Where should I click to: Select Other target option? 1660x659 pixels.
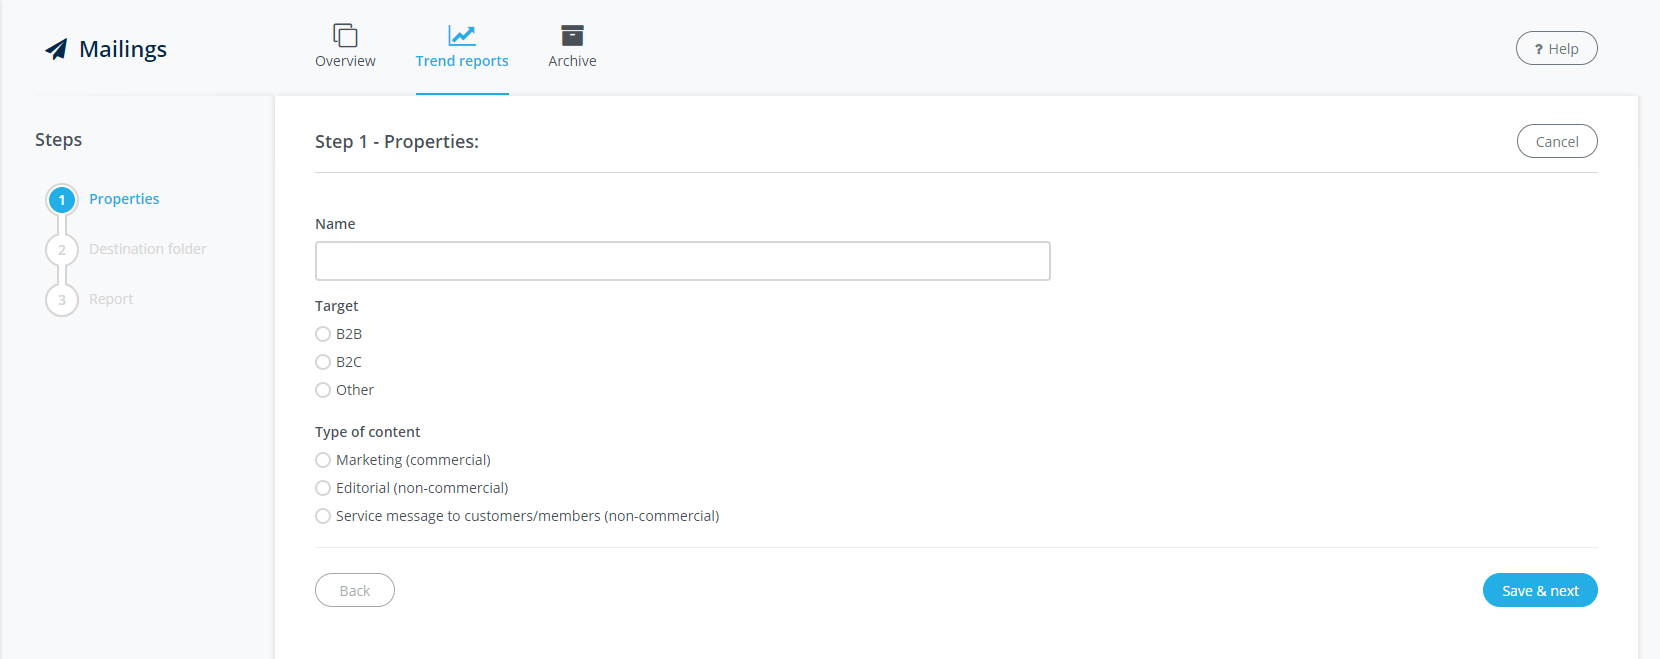[323, 390]
